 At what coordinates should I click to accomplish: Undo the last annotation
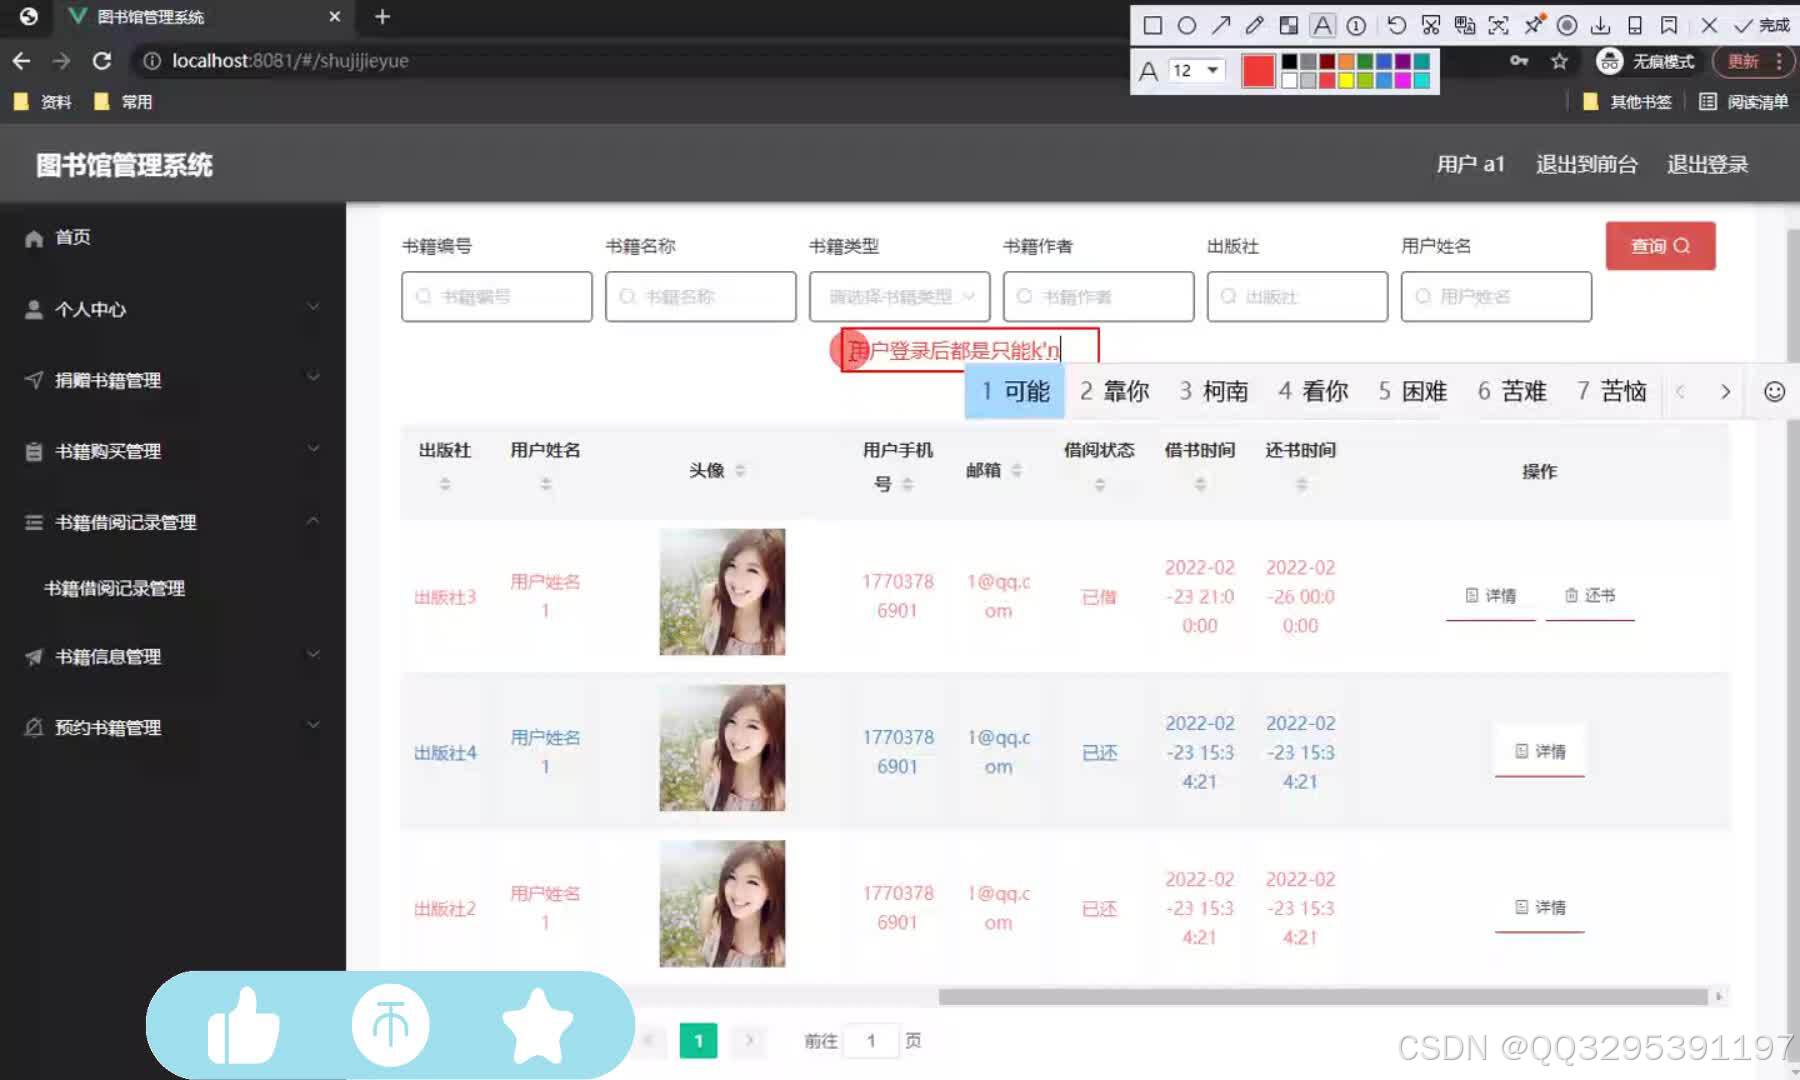pyautogui.click(x=1397, y=25)
